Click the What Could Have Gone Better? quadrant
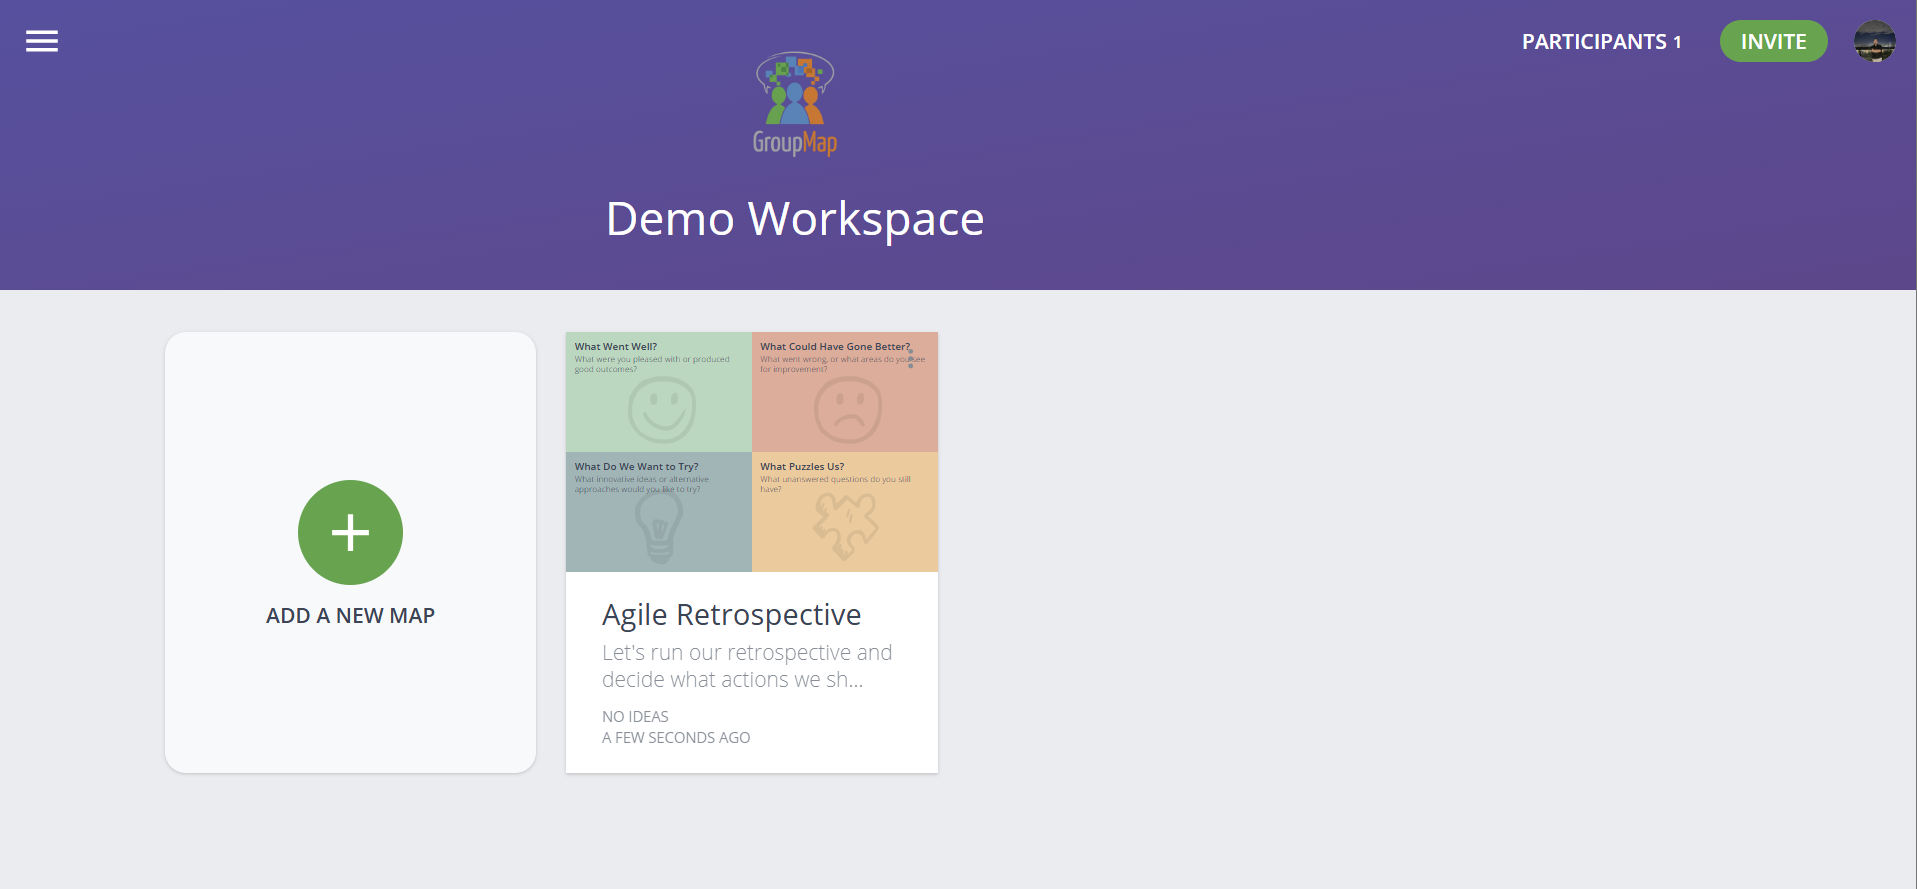The width and height of the screenshot is (1917, 889). [845, 392]
